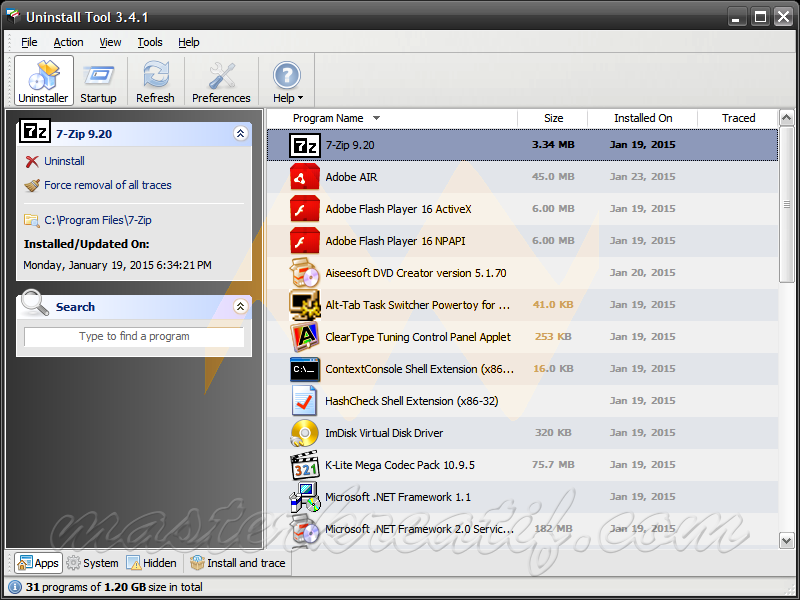800x600 pixels.
Task: Click the Jan 20, 2015 install date
Action: [642, 272]
